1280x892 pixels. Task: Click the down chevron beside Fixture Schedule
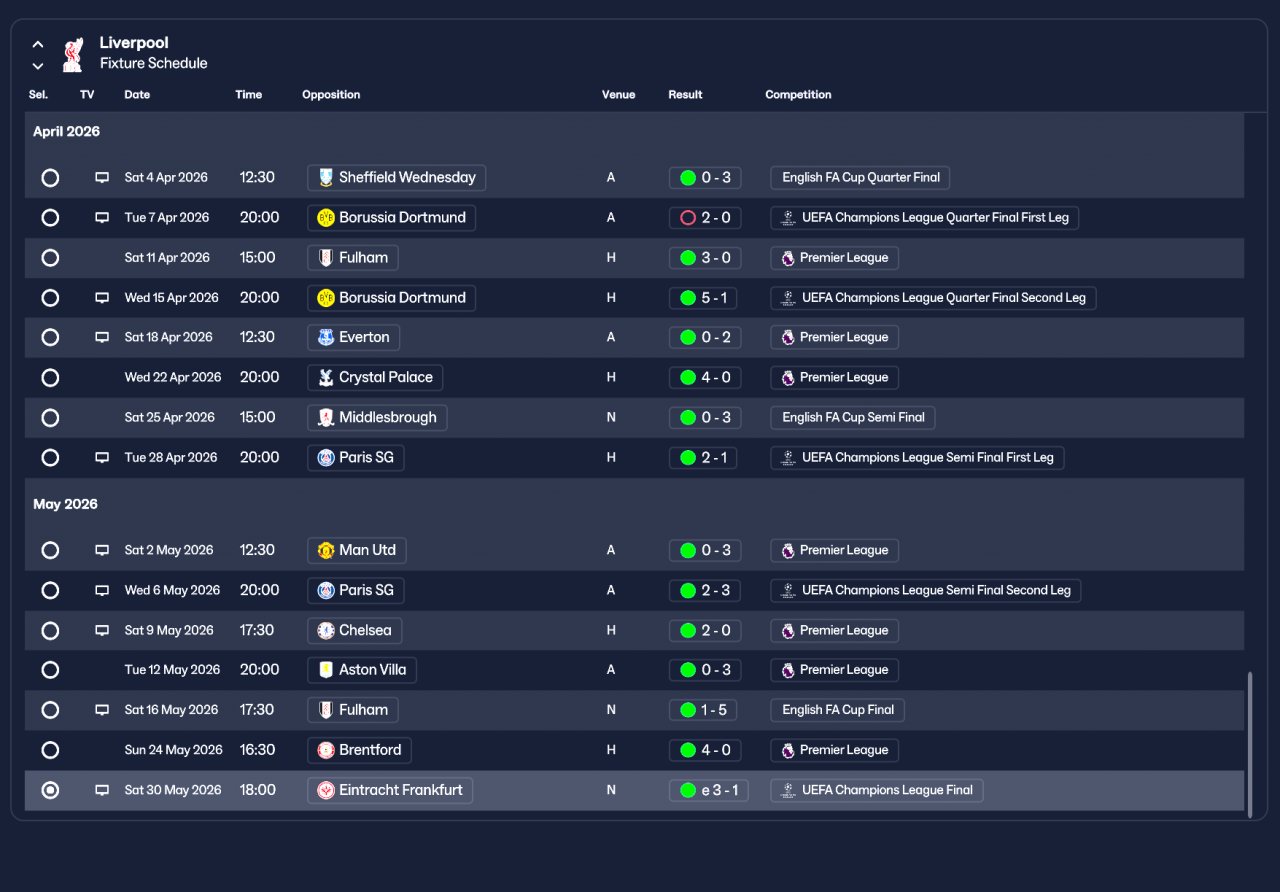(x=38, y=66)
